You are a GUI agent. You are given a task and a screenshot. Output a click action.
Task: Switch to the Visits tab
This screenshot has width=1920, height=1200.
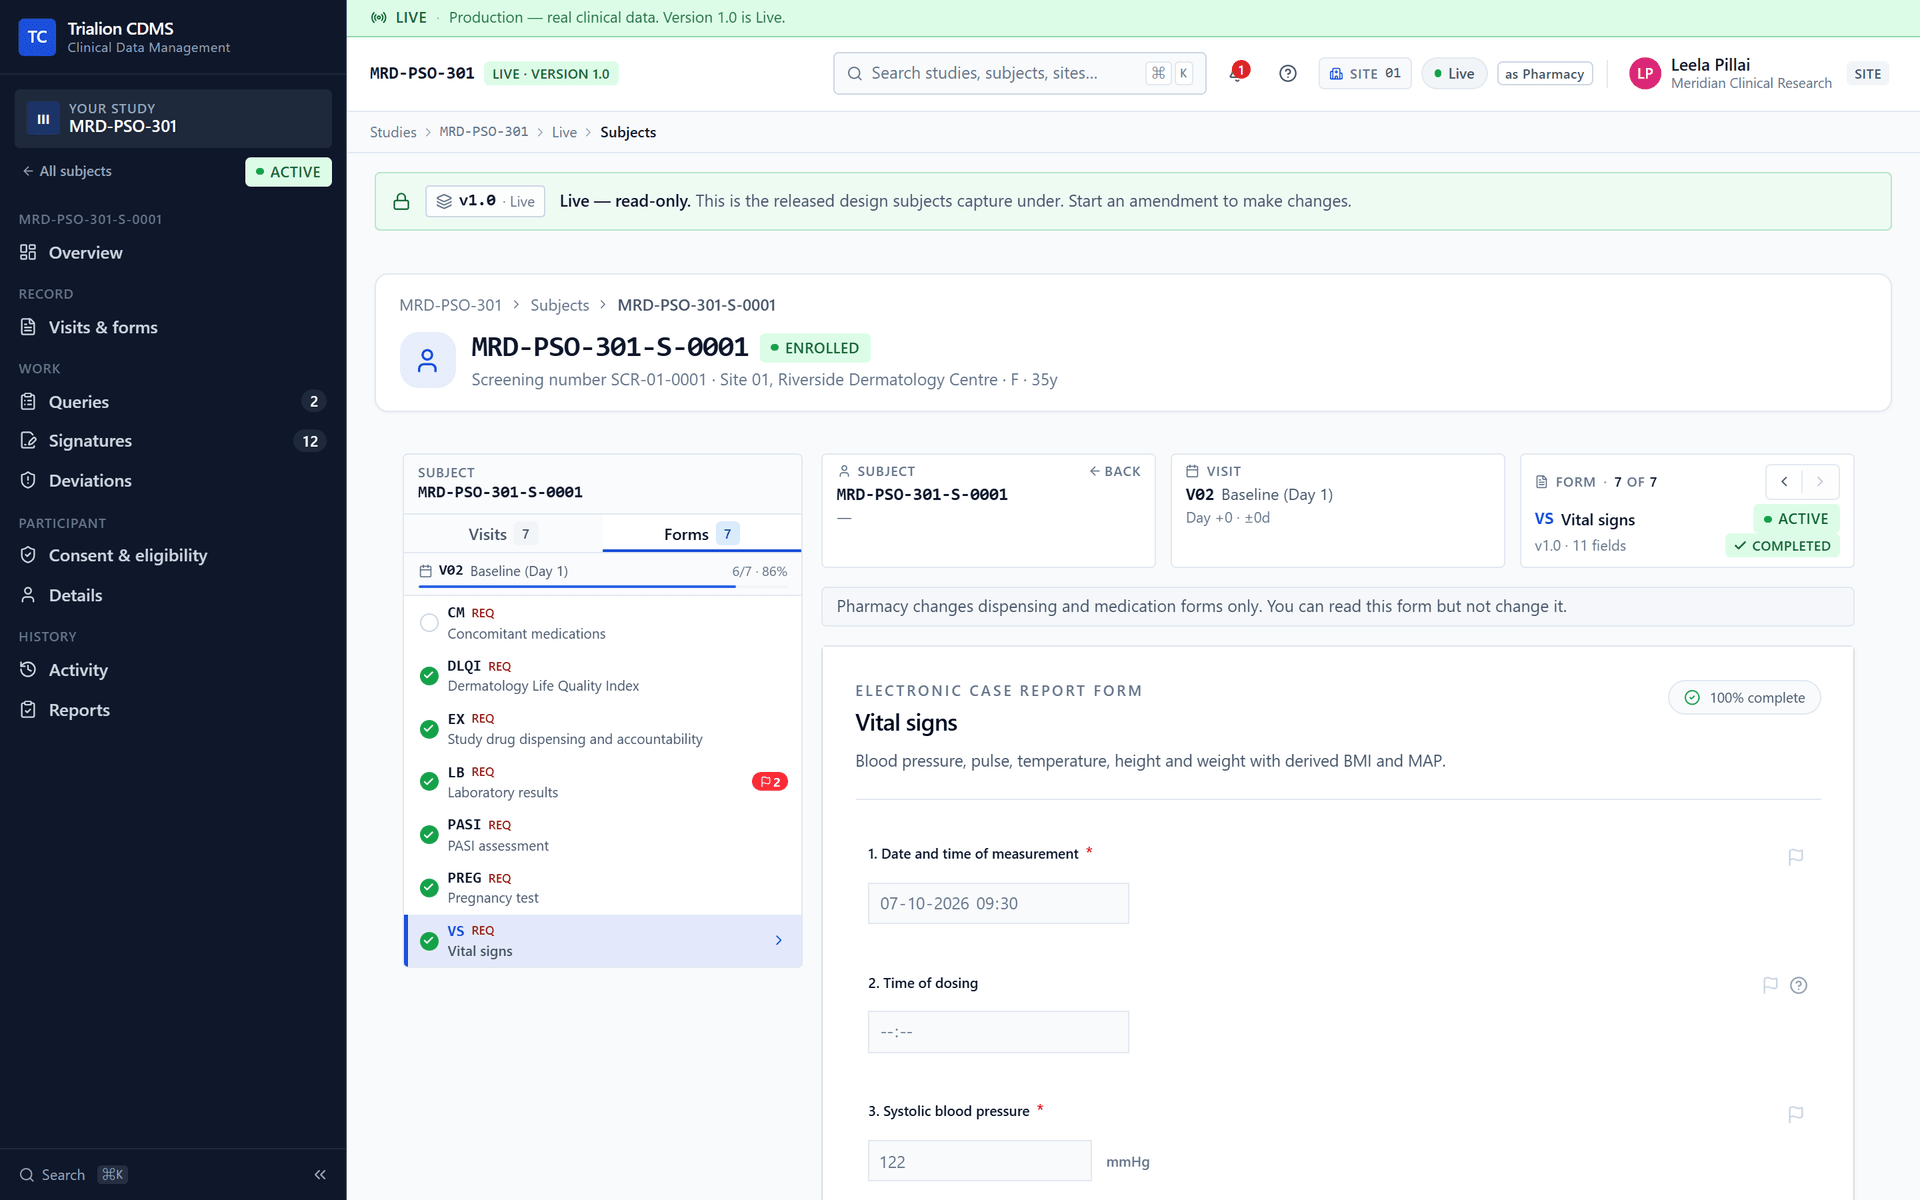point(503,534)
